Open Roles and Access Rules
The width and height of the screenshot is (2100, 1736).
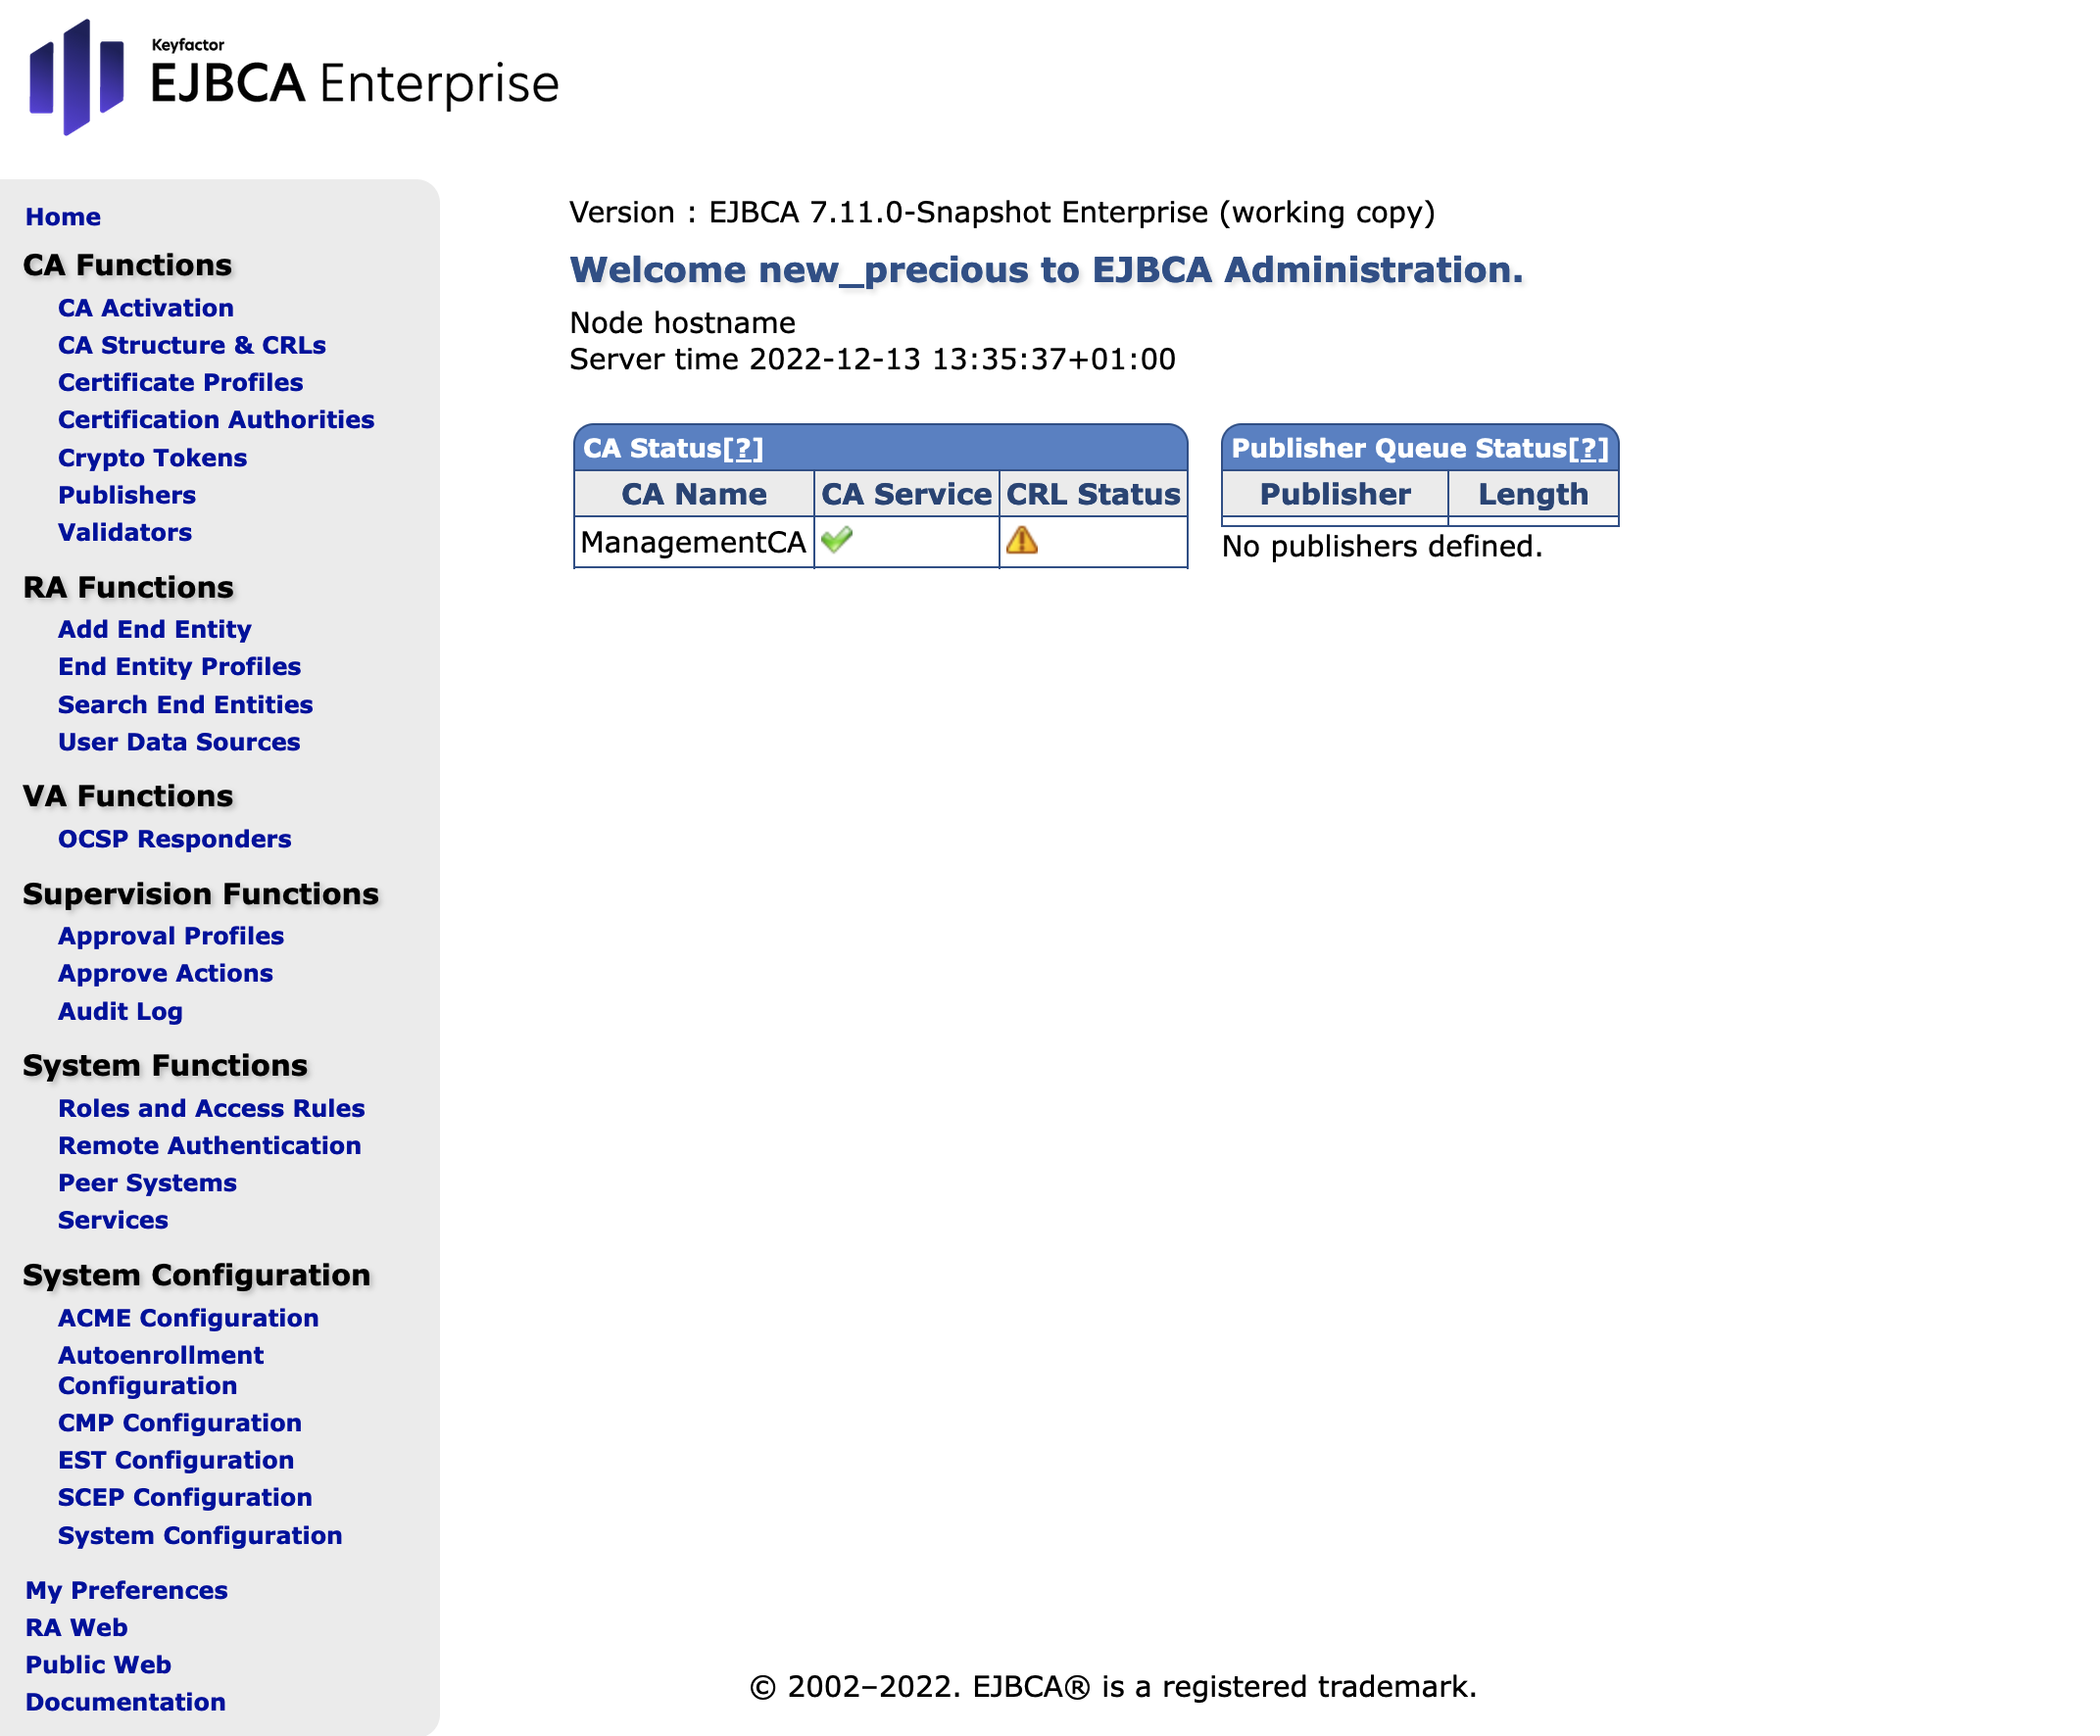tap(212, 1108)
